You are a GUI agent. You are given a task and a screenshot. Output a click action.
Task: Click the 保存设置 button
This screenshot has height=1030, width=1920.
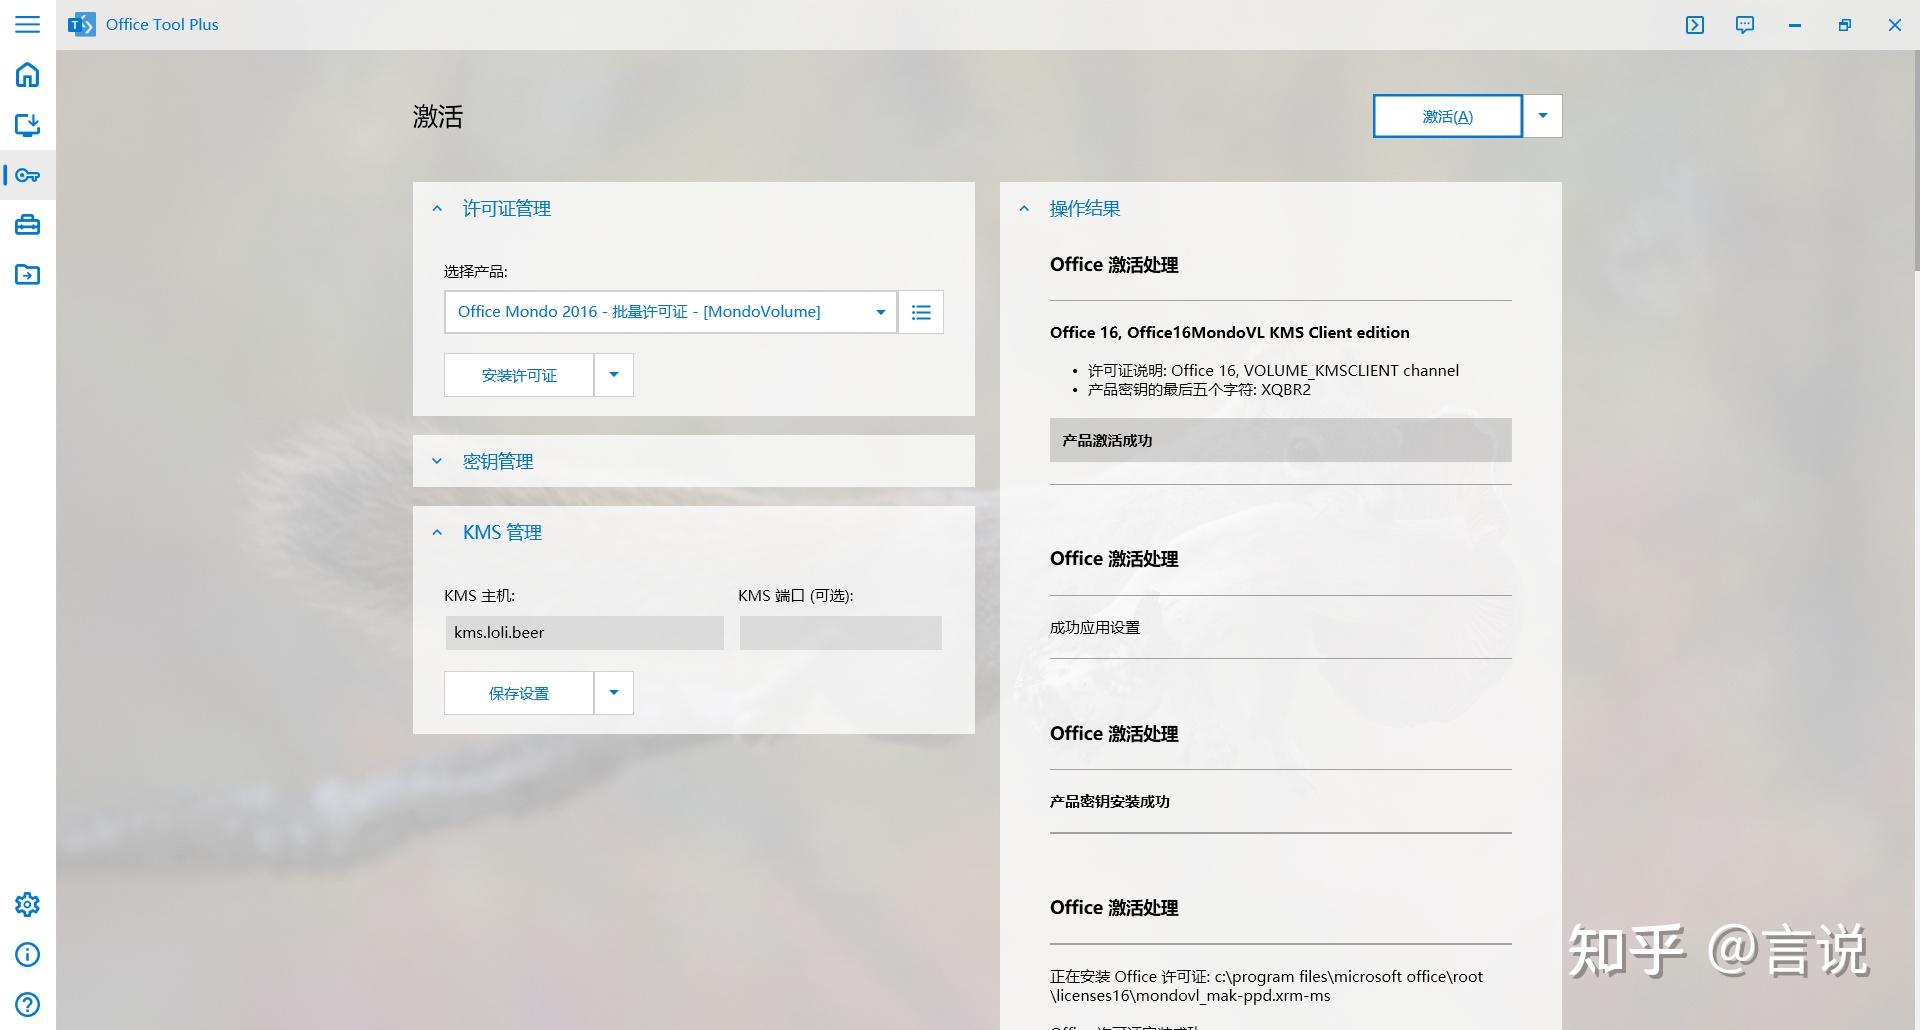[518, 692]
